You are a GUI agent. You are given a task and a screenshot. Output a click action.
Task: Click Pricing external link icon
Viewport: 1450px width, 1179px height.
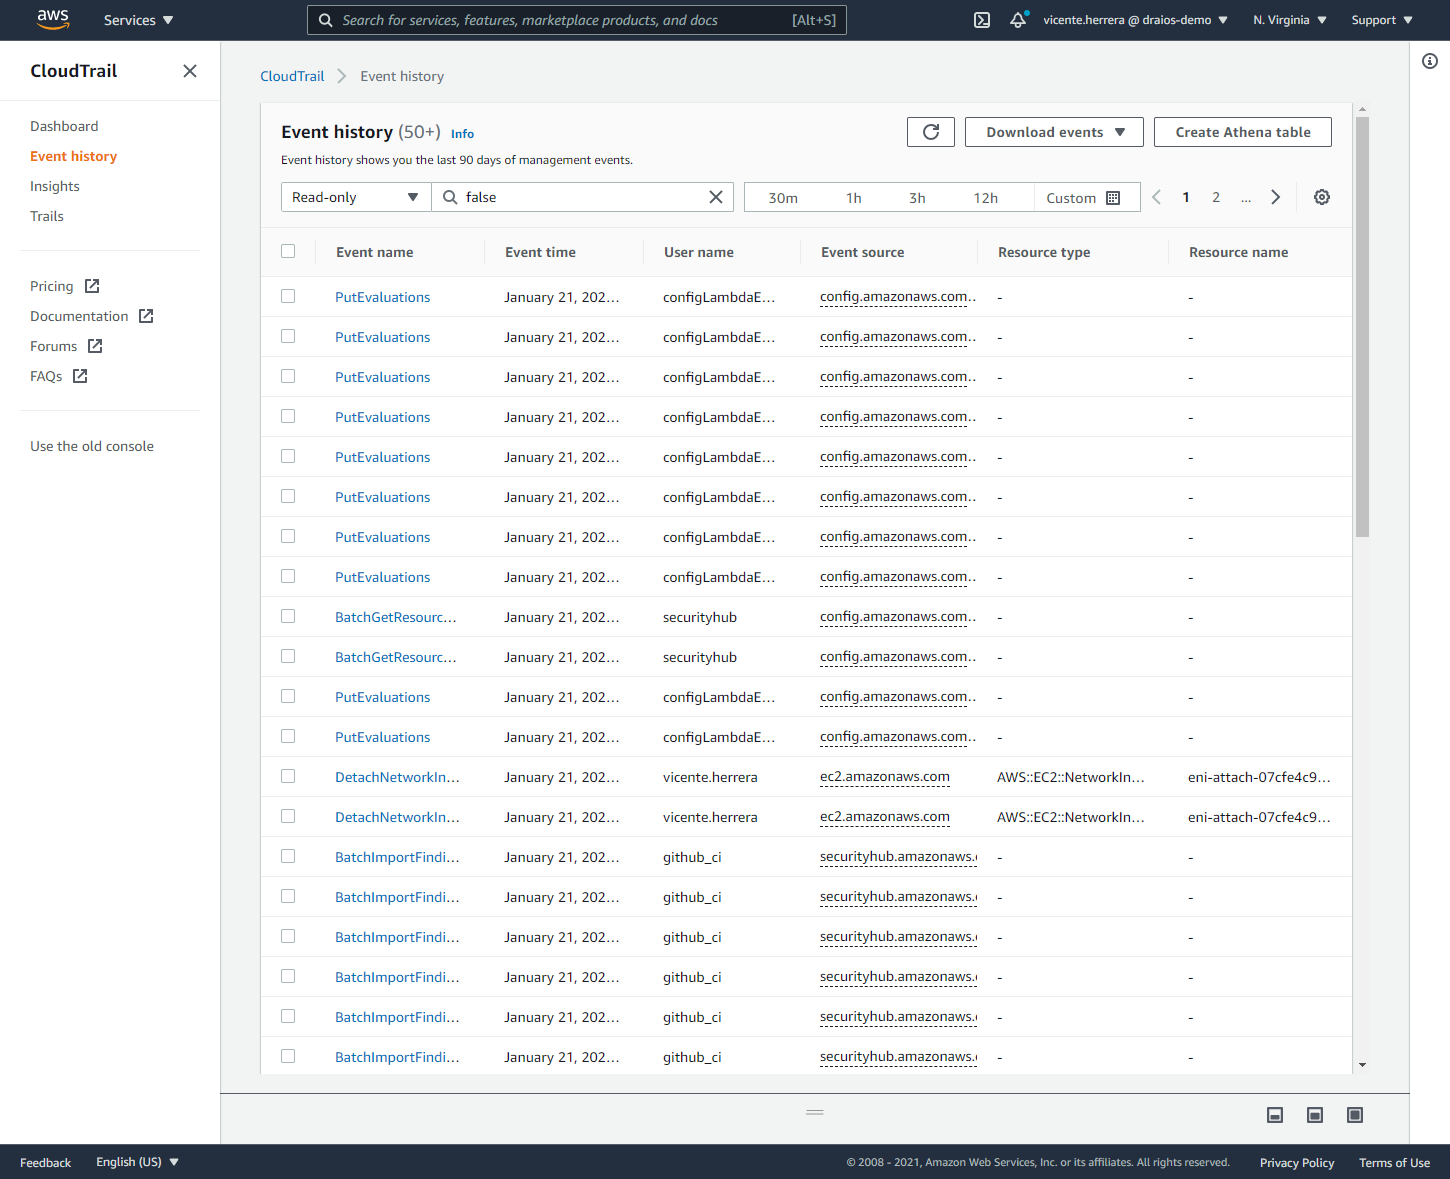click(x=92, y=286)
